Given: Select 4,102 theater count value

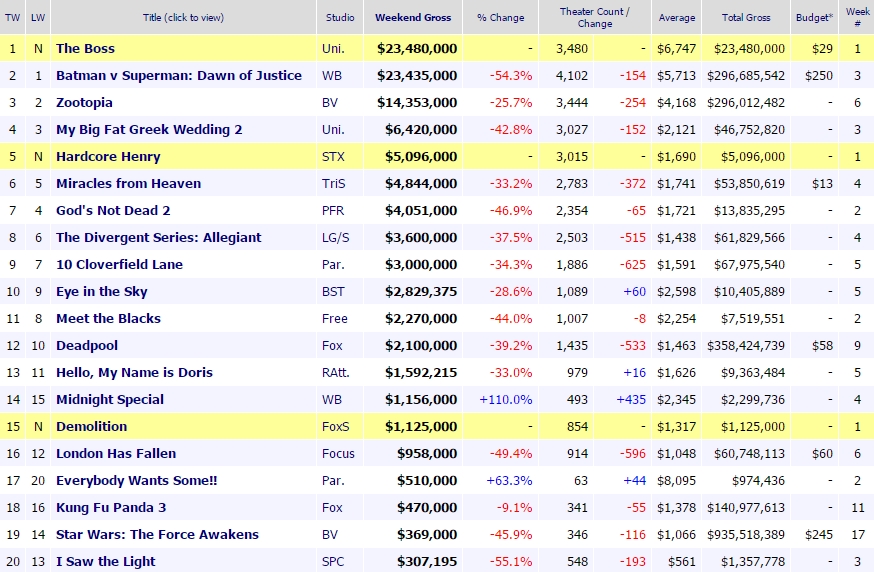Looking at the screenshot, I should [572, 75].
